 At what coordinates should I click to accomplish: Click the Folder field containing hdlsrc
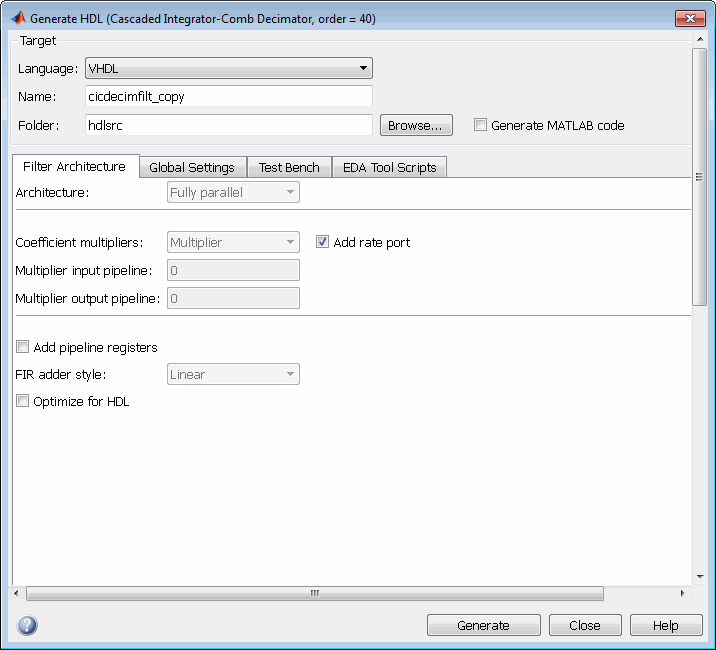pyautogui.click(x=229, y=125)
